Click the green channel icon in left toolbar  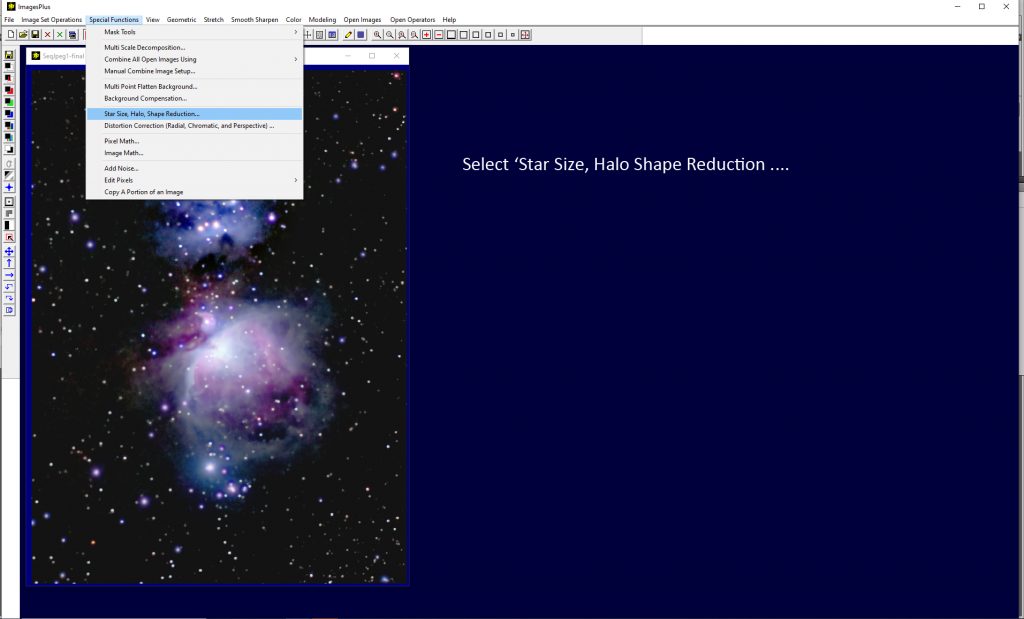(9, 101)
